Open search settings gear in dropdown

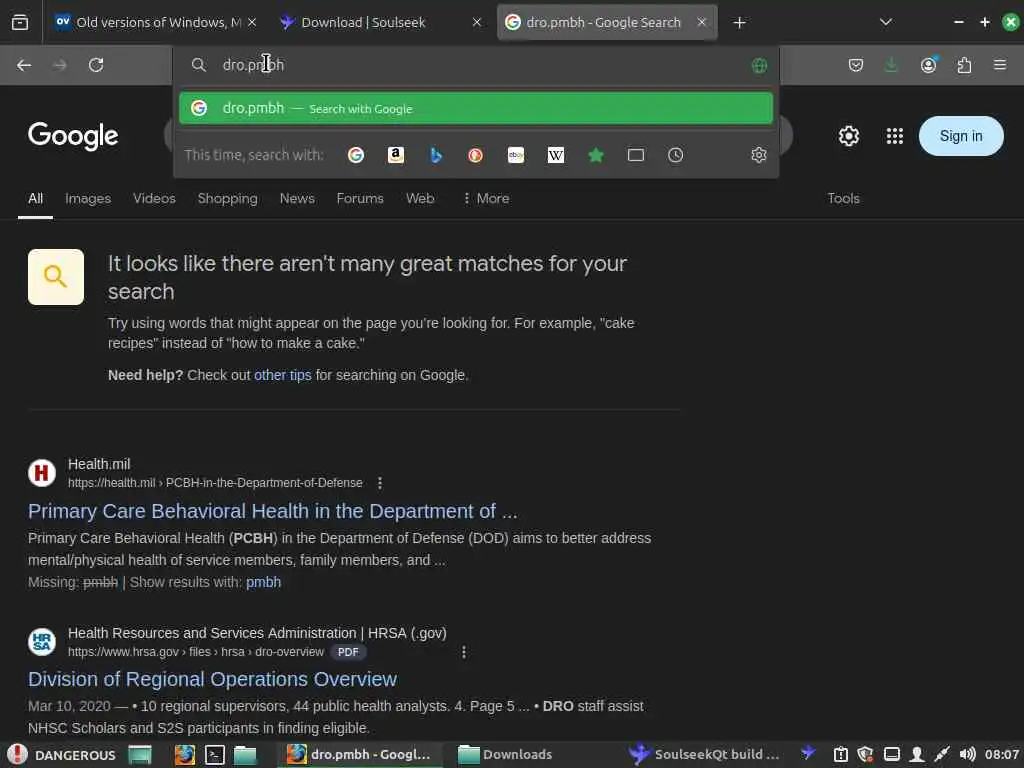[758, 155]
